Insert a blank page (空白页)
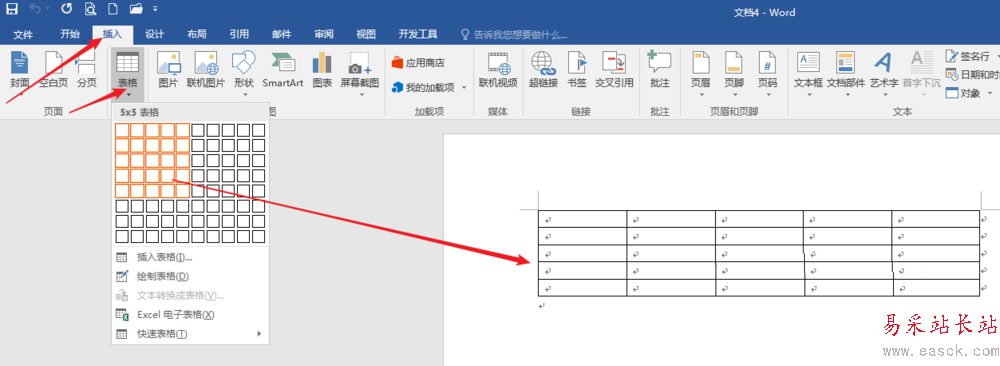The image size is (1000, 366). (54, 70)
